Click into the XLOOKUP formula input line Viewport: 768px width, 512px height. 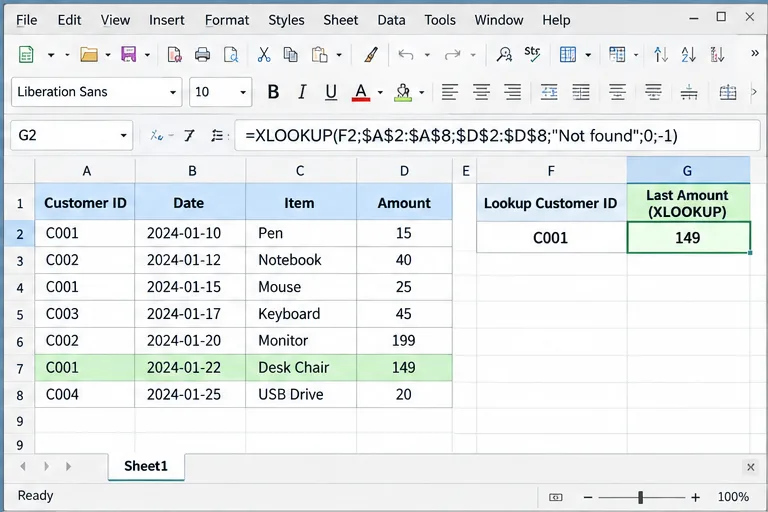pos(497,135)
